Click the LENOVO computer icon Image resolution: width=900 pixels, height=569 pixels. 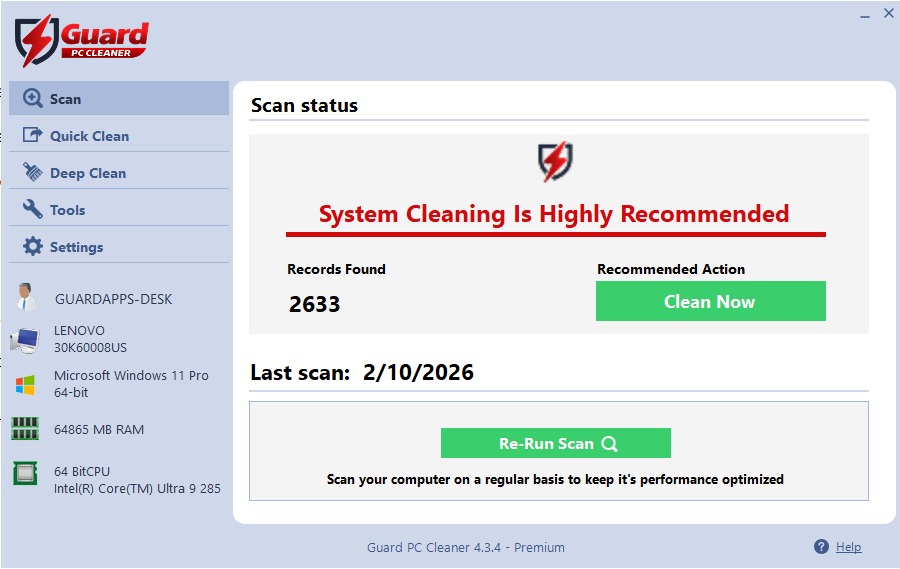coord(25,340)
